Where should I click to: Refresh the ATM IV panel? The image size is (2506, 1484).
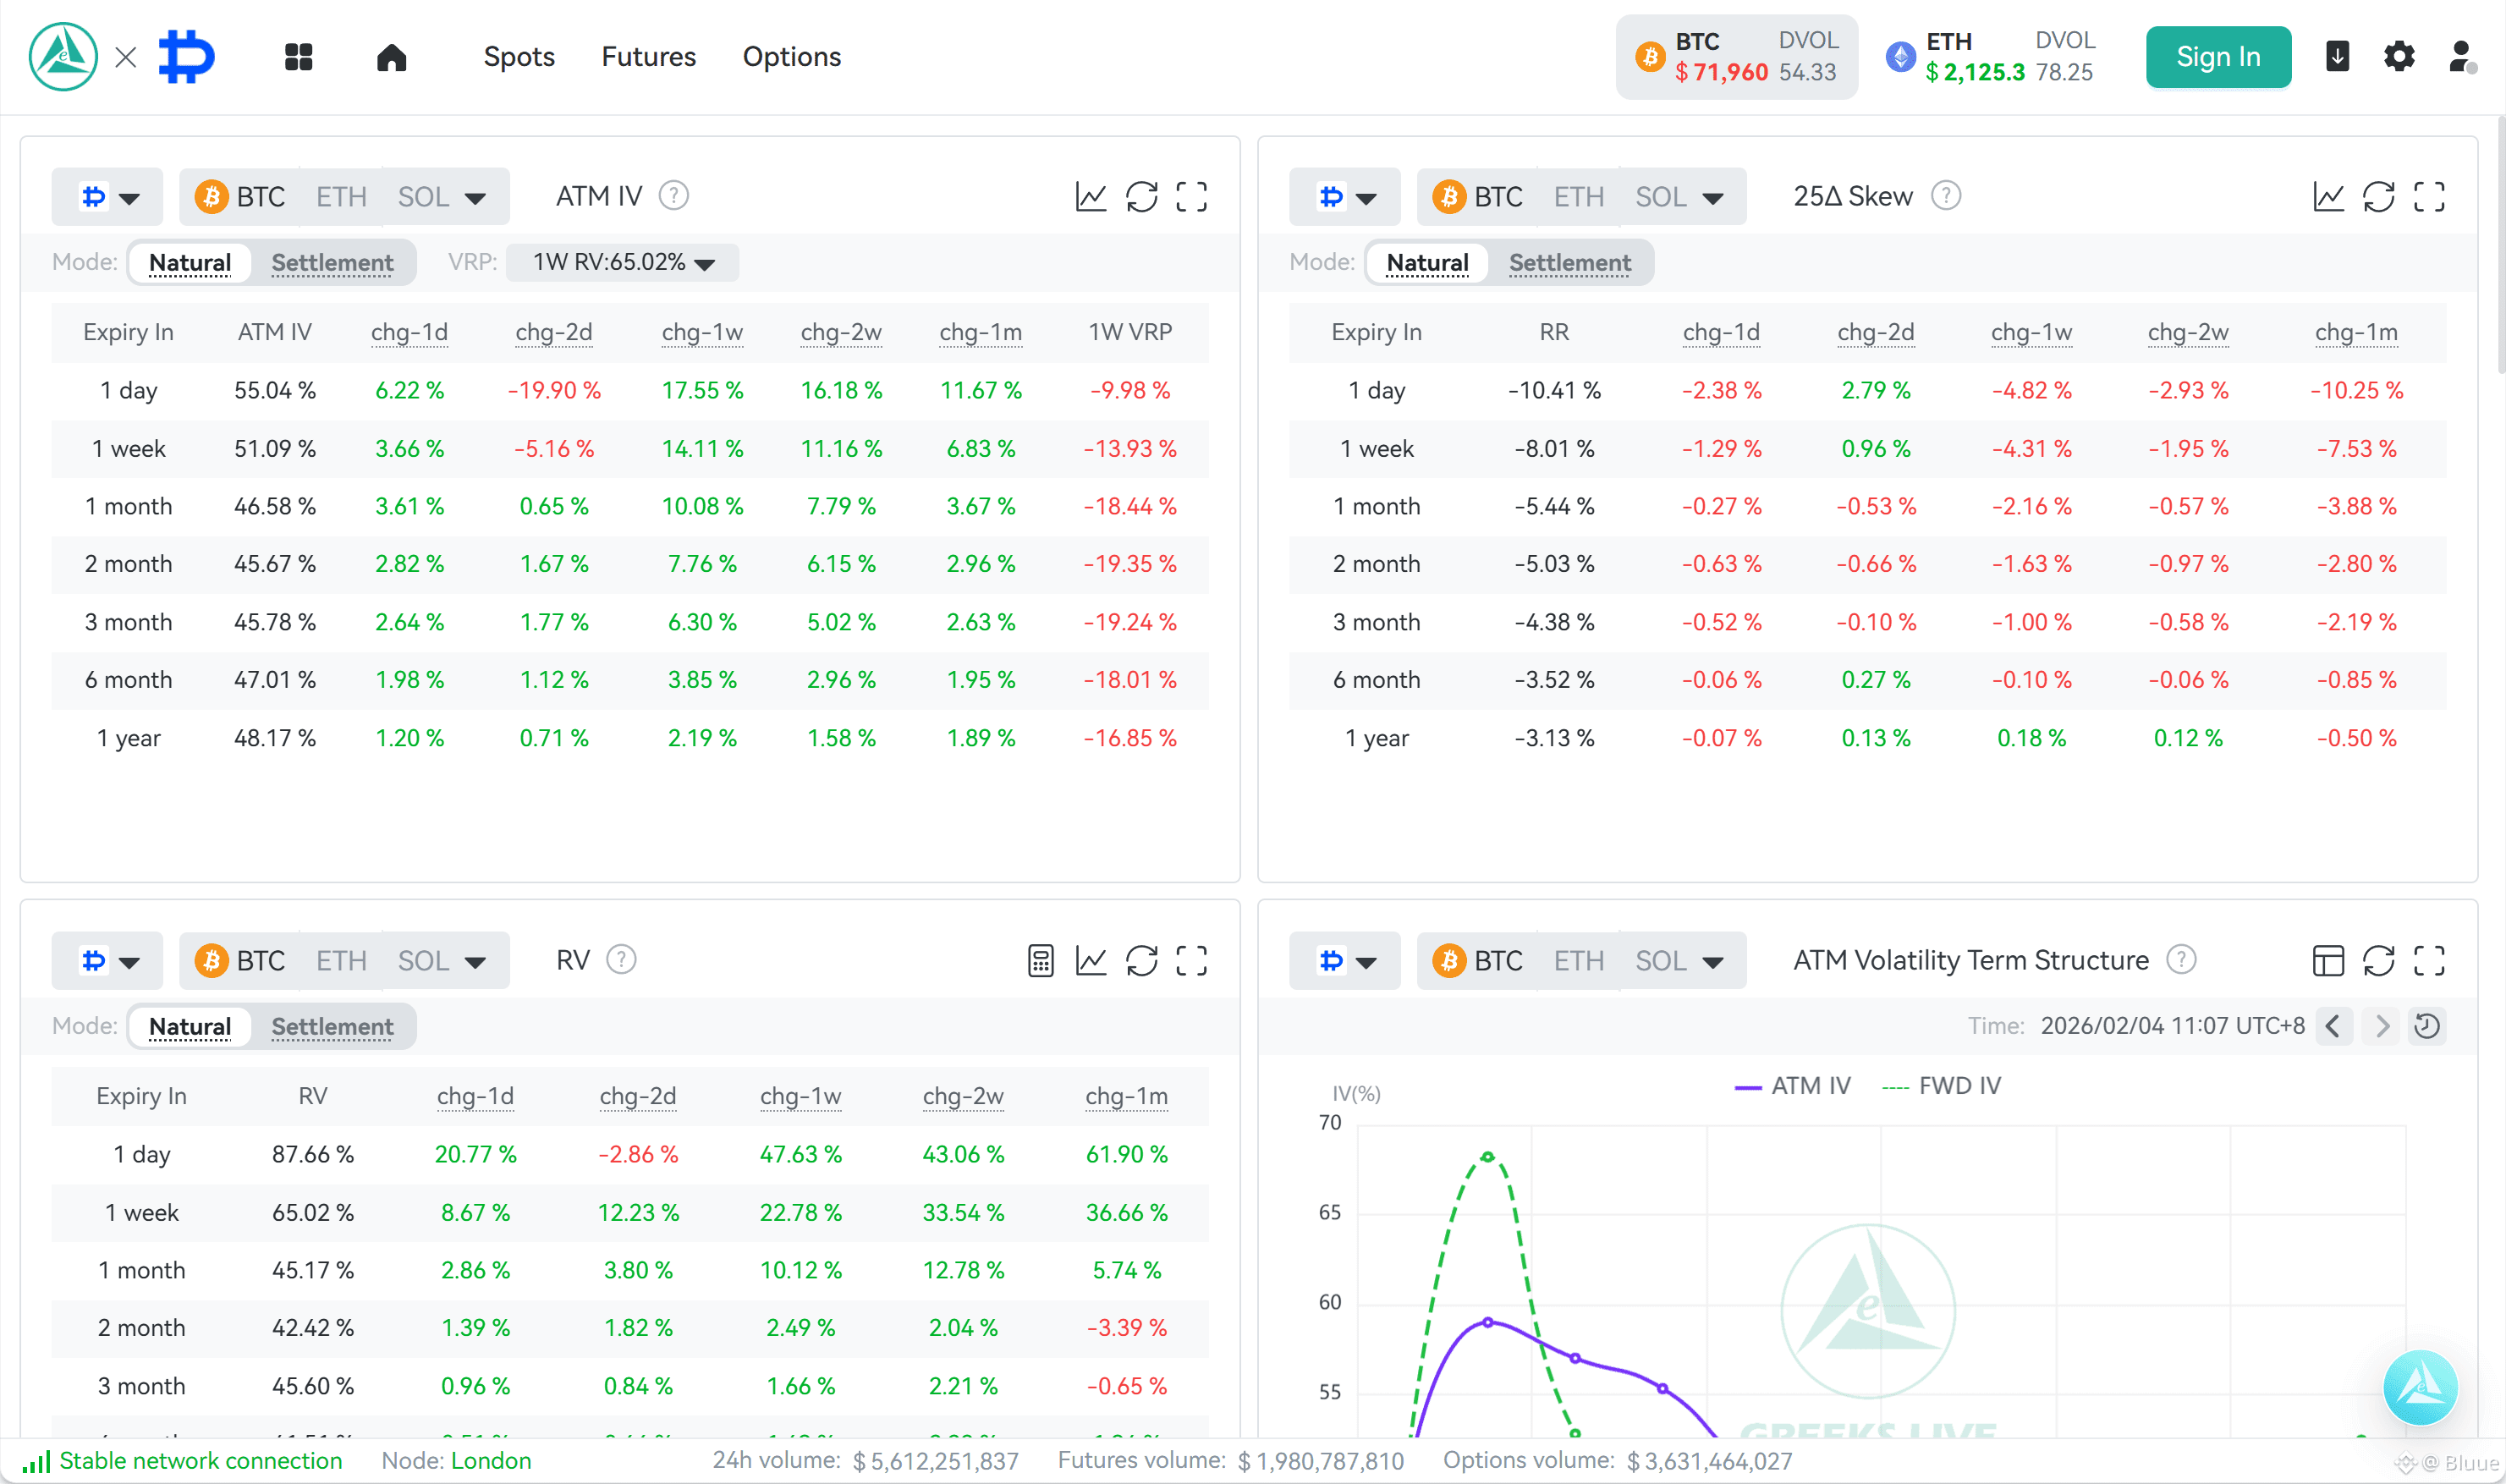click(1141, 197)
